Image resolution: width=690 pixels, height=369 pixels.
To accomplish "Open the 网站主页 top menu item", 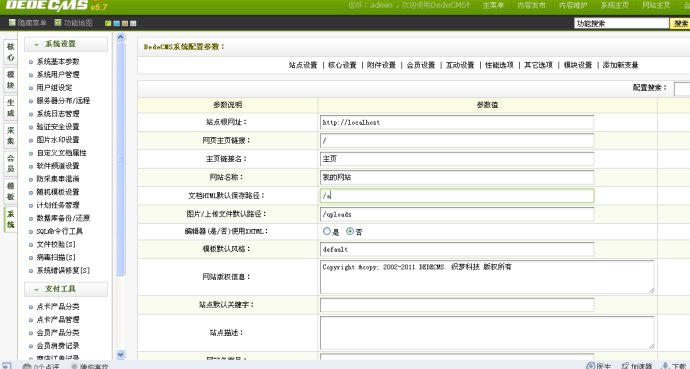I will [x=656, y=5].
